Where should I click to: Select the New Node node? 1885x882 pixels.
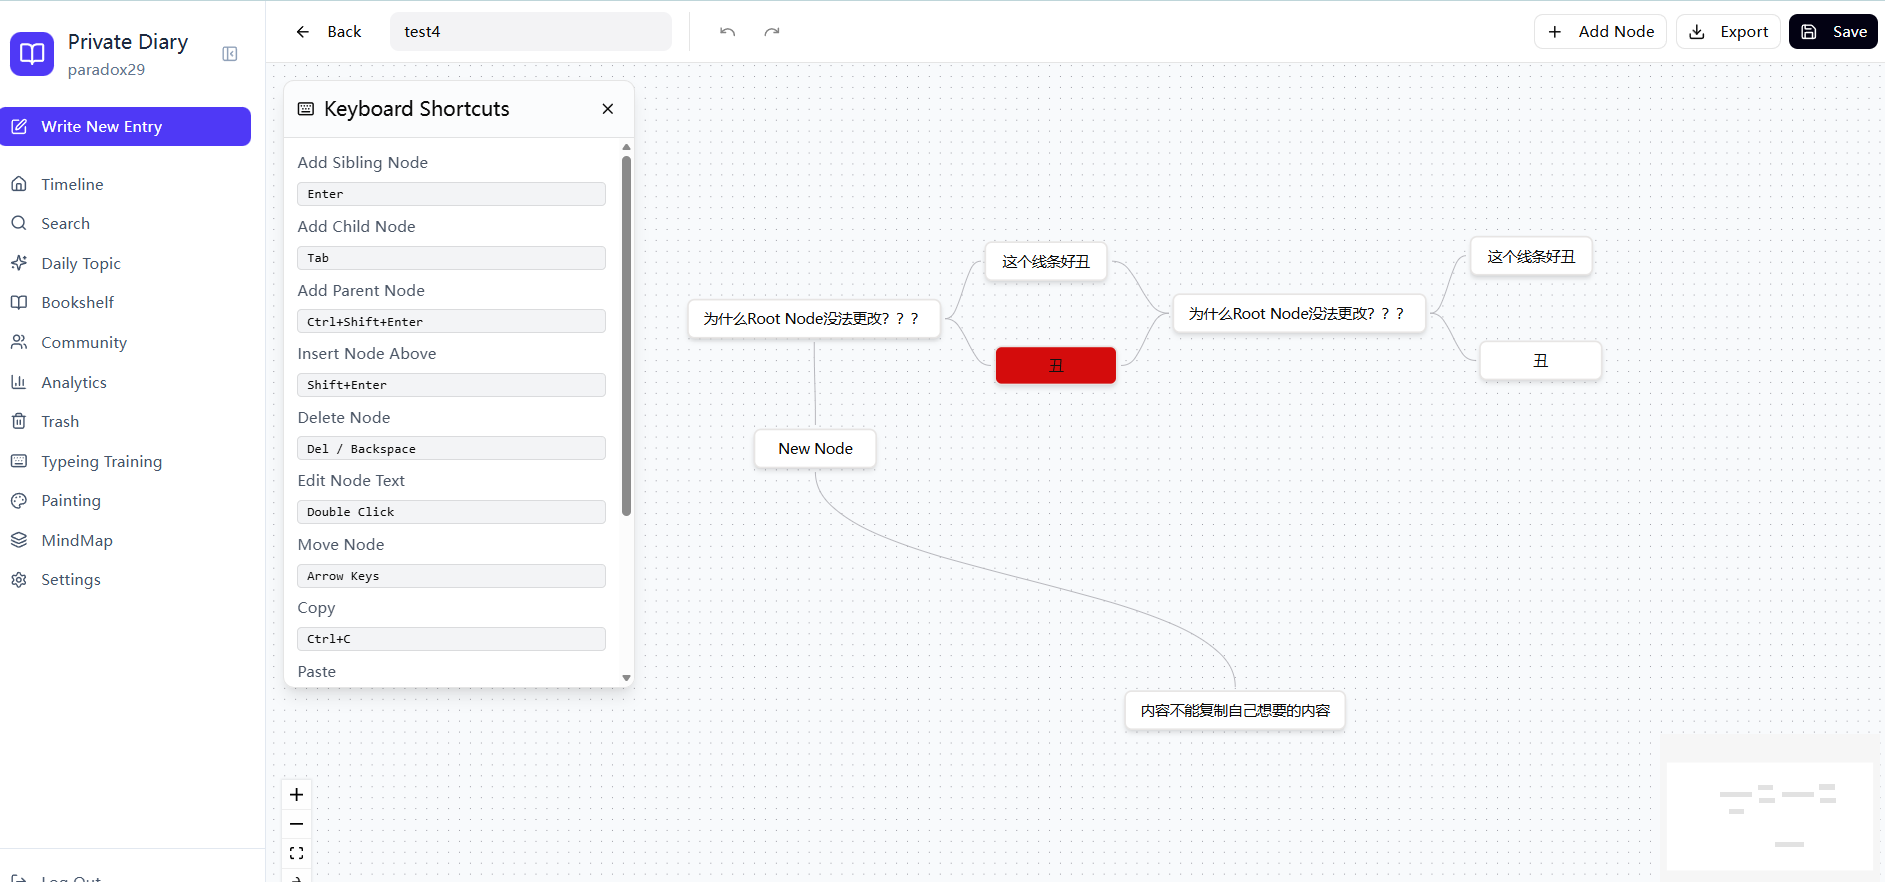coord(815,449)
